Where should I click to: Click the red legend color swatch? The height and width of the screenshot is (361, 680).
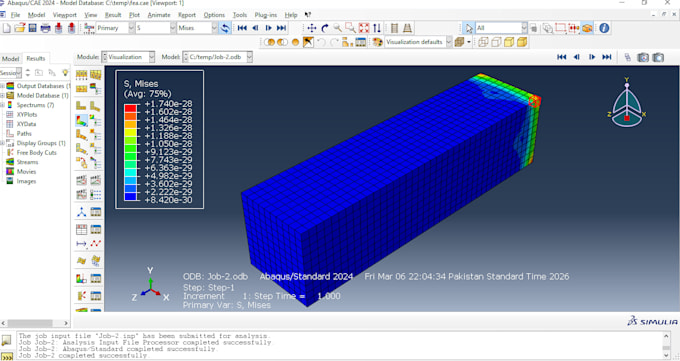click(130, 108)
